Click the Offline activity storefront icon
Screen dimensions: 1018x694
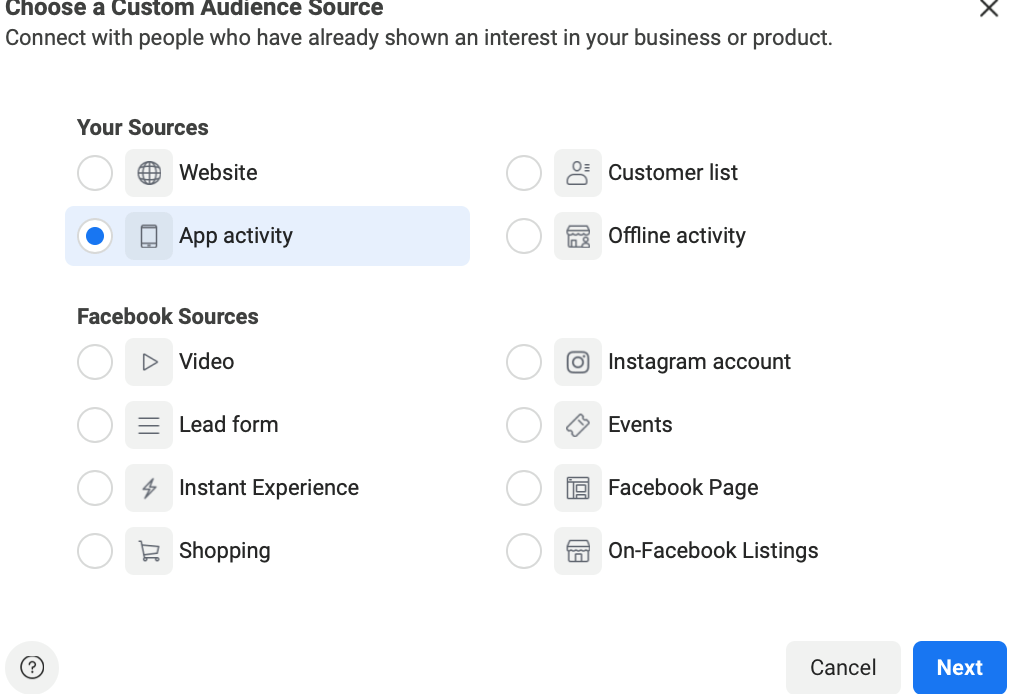578,235
